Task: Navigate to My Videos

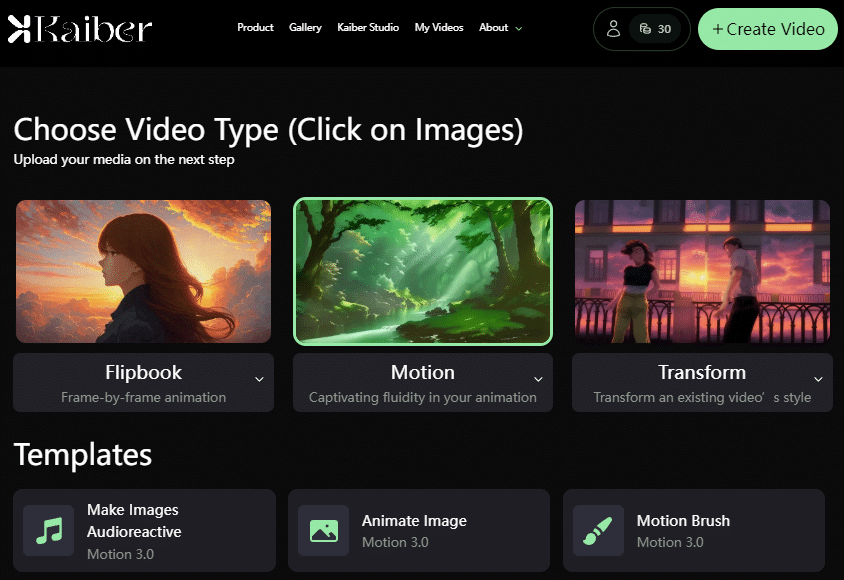Action: [439, 28]
